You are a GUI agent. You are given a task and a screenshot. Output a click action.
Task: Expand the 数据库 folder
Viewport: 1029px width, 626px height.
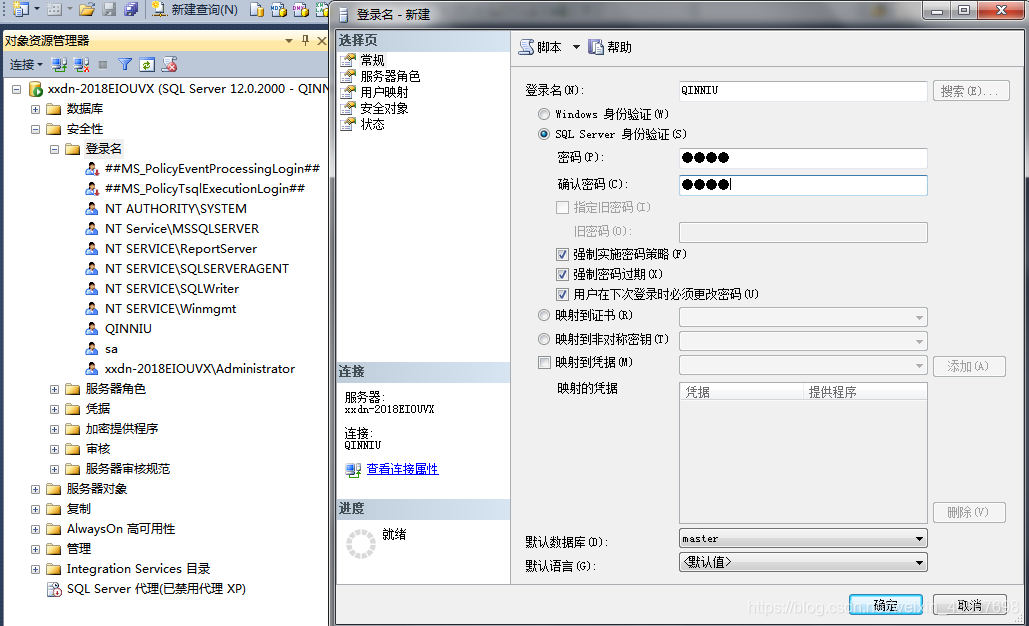[x=35, y=109]
